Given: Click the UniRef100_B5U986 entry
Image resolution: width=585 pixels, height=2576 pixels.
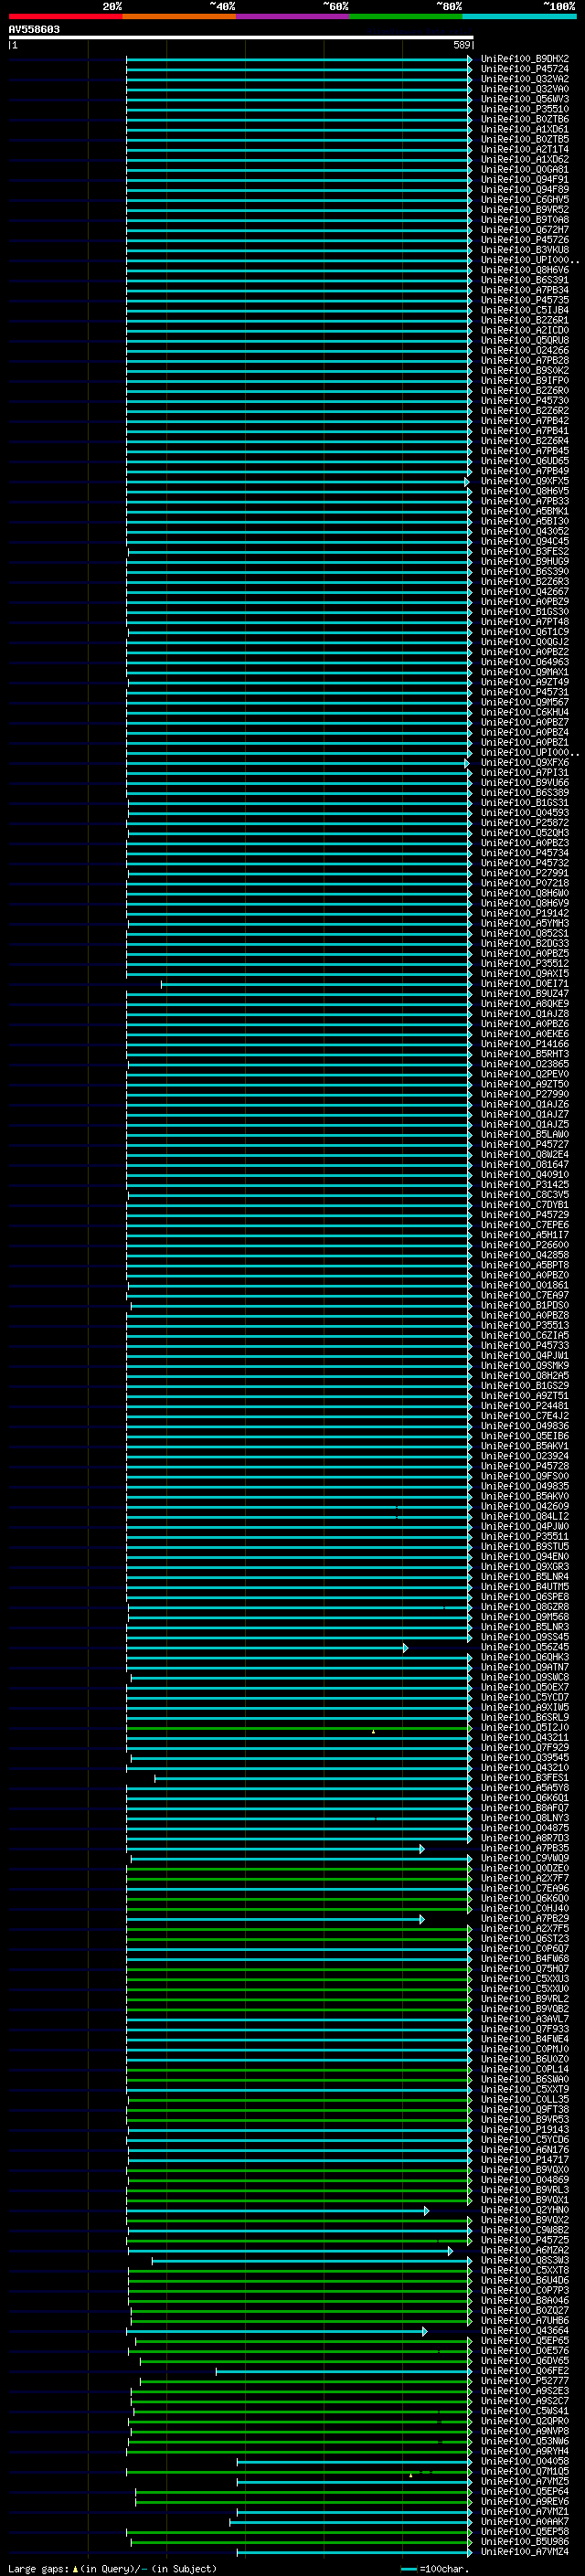Looking at the screenshot, I should (525, 2541).
